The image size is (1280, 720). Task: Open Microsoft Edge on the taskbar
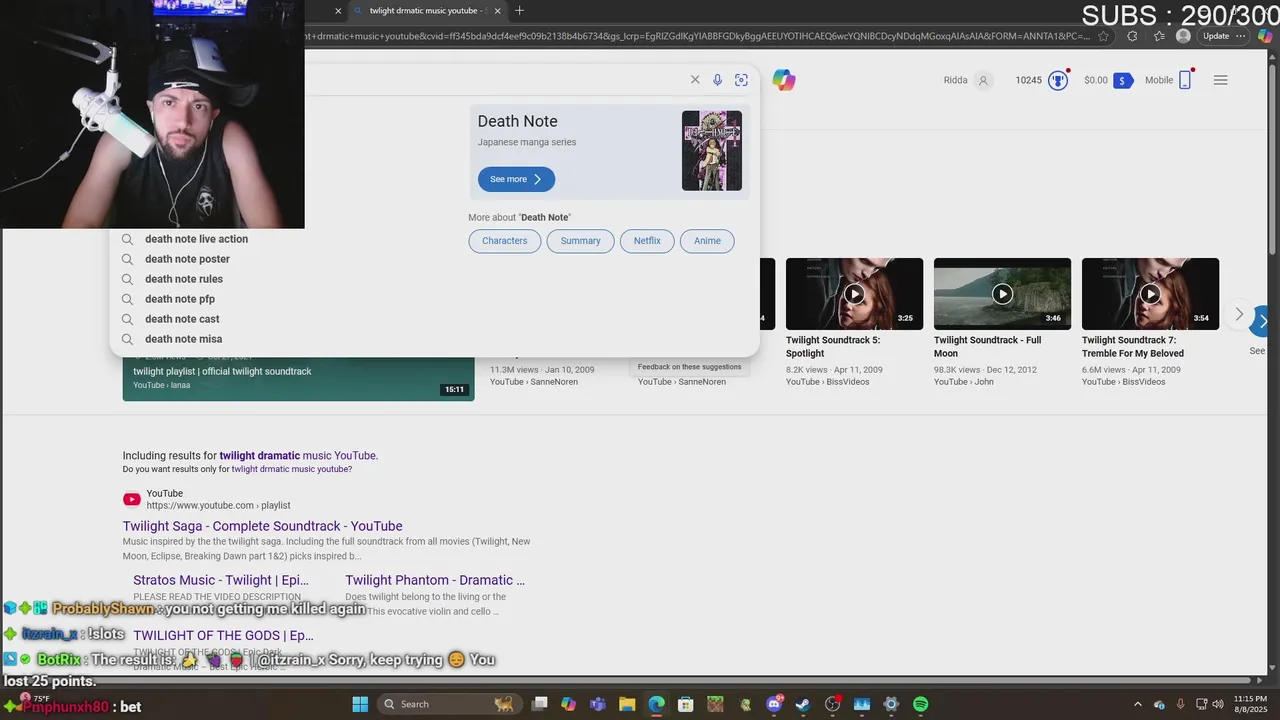[656, 704]
